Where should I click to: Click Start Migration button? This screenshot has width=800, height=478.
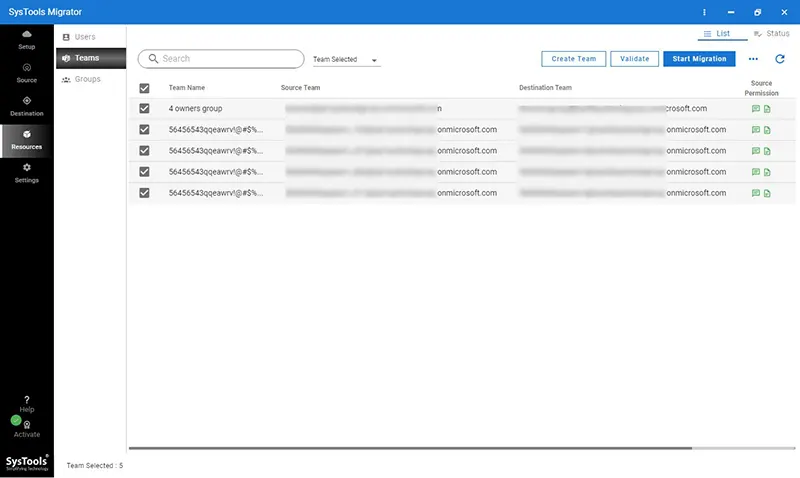click(699, 59)
